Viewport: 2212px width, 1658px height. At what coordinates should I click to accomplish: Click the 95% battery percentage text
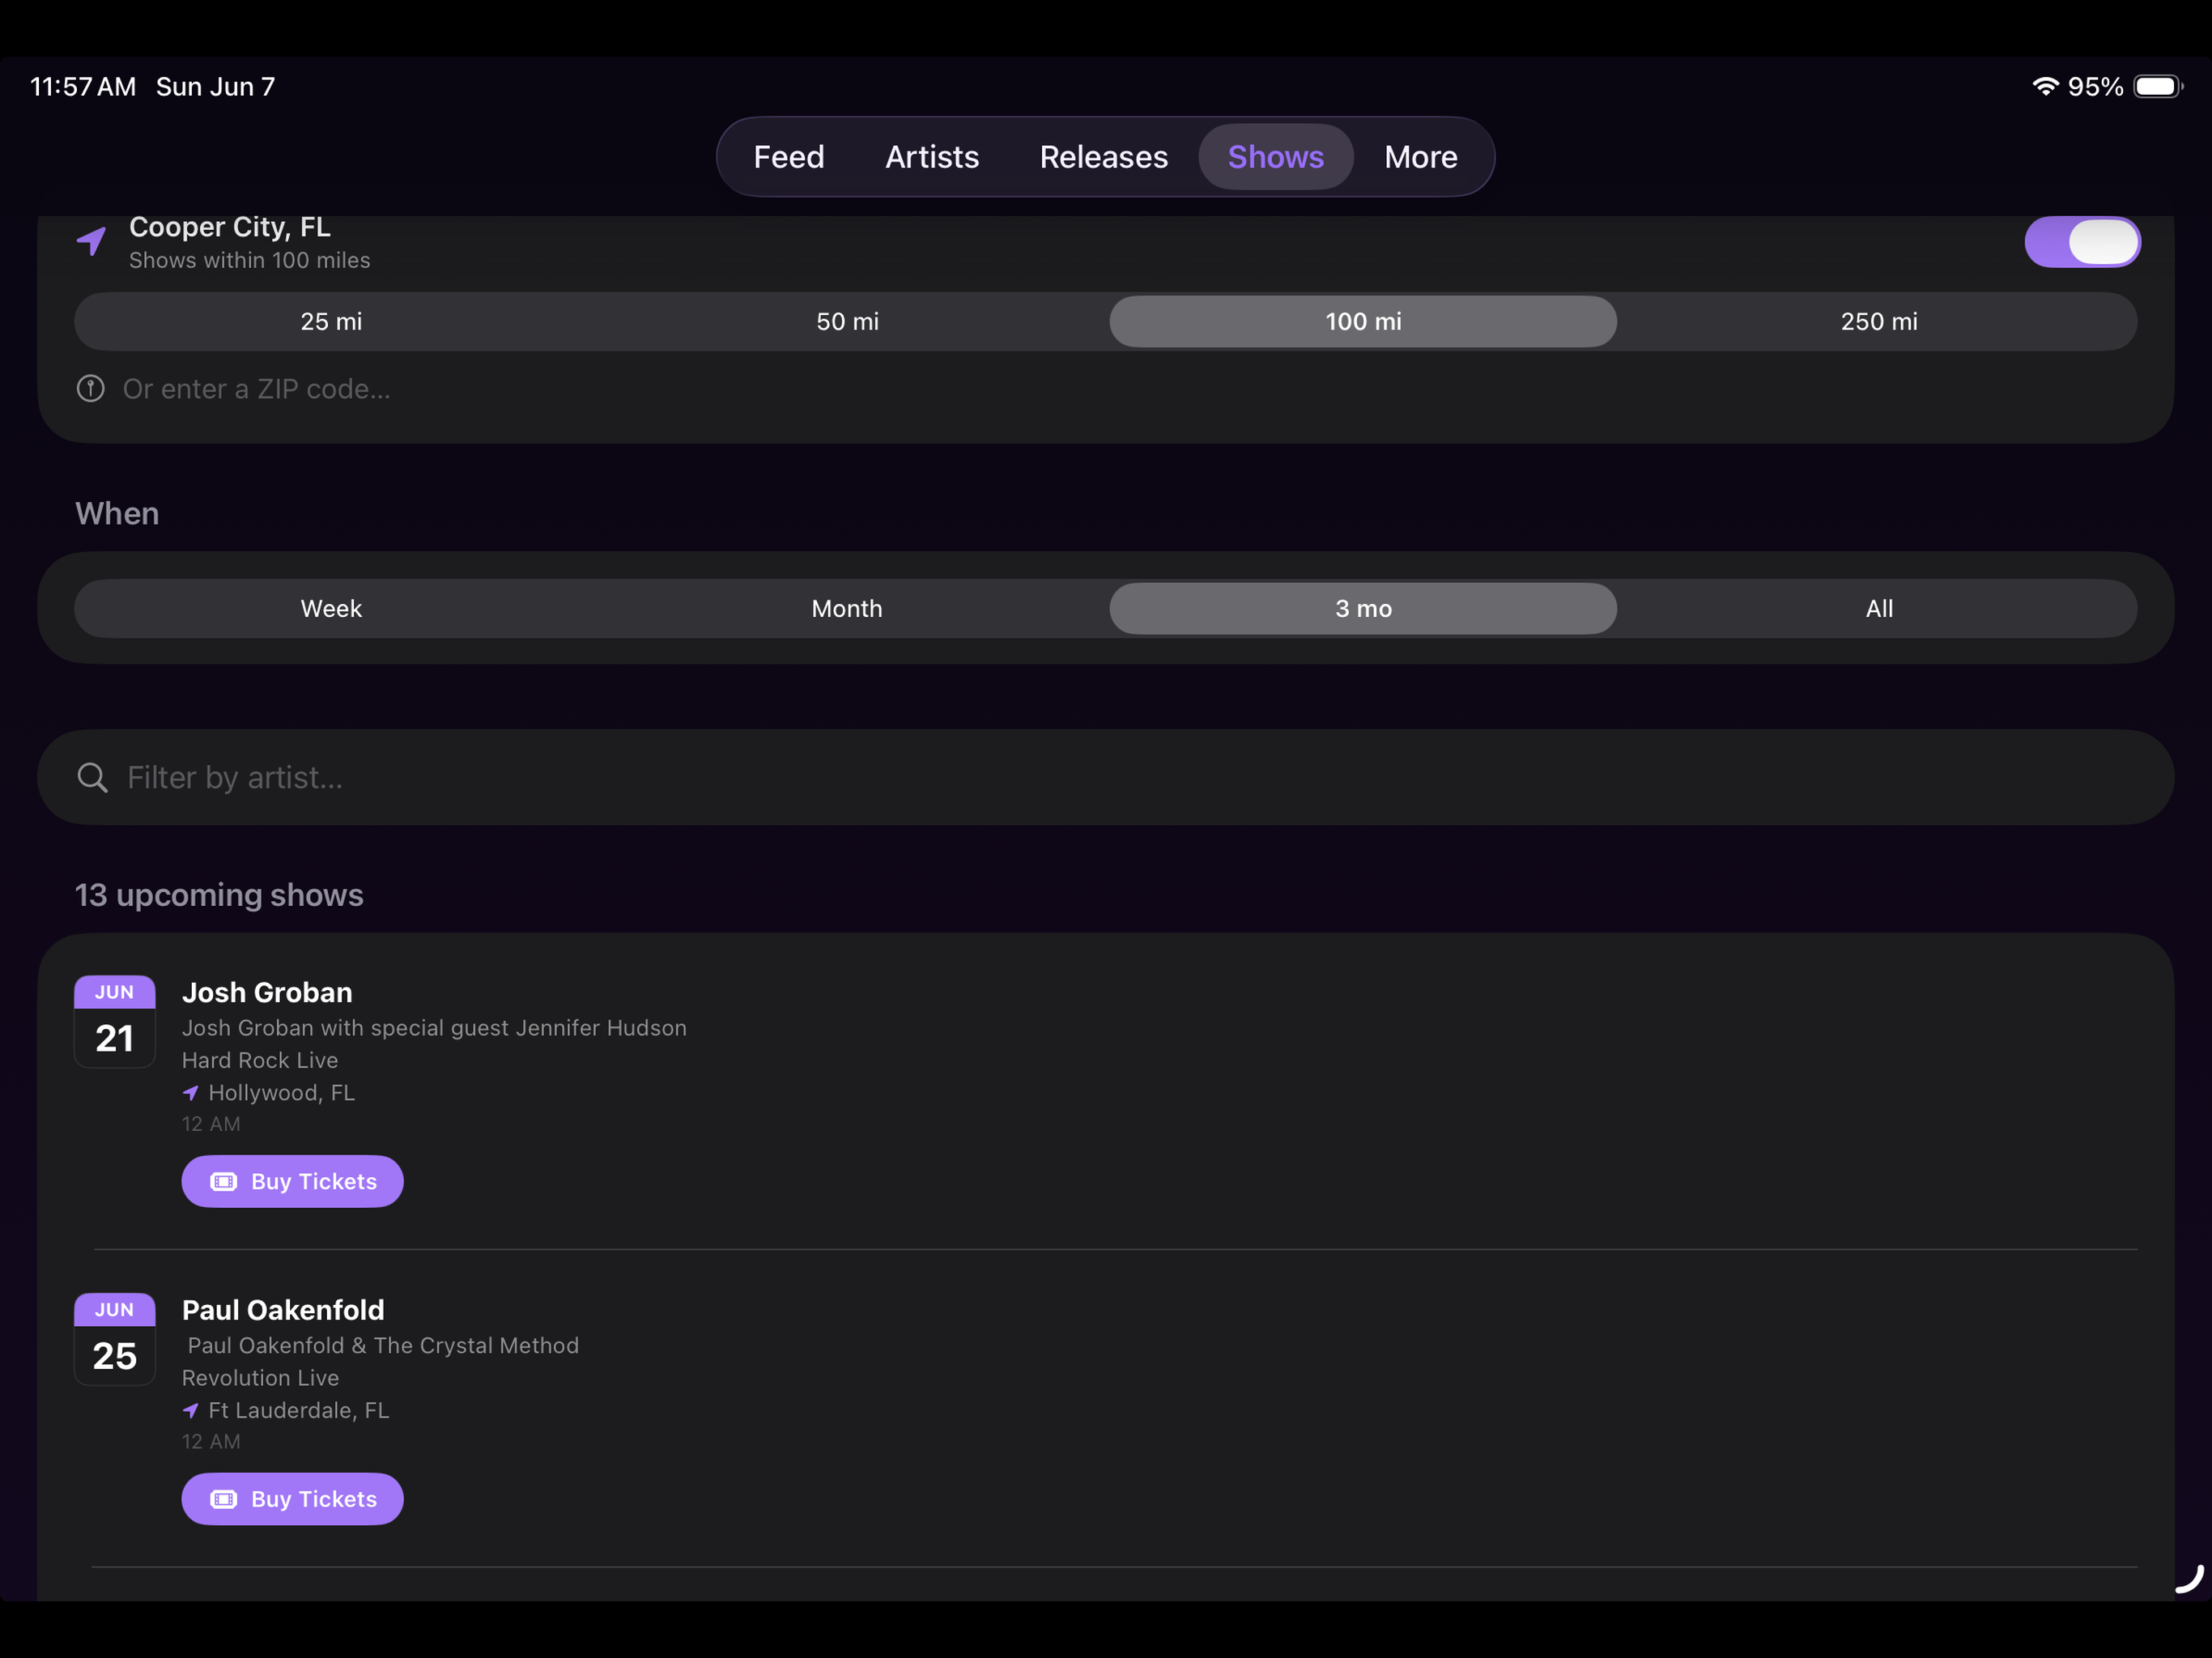[x=2095, y=87]
